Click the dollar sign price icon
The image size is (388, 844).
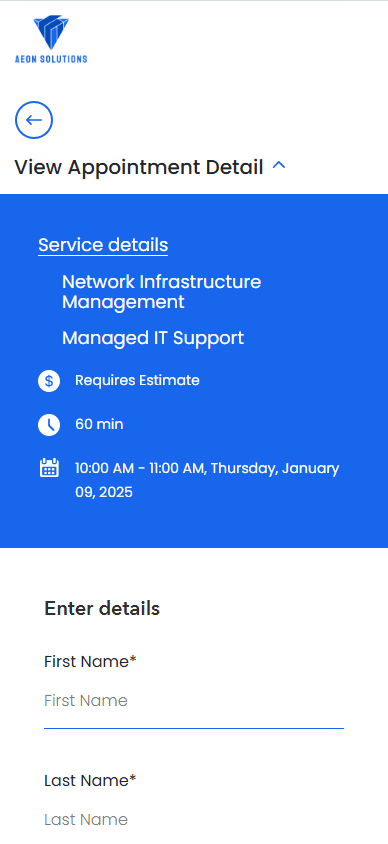tap(49, 381)
